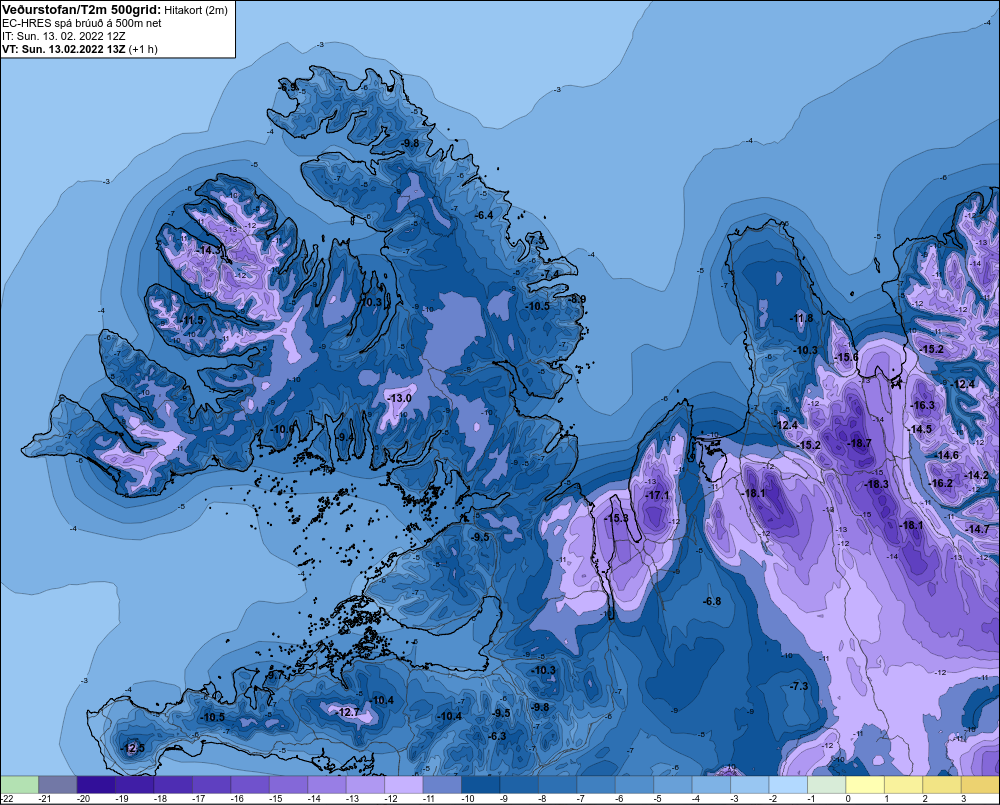Click the '-5' legend scale label

pos(658,799)
